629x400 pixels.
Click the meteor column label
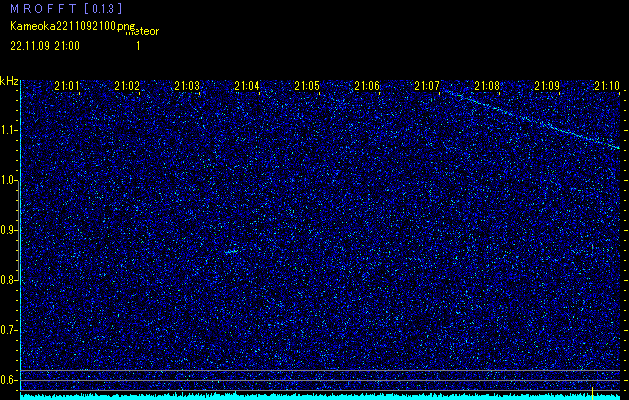click(x=142, y=31)
